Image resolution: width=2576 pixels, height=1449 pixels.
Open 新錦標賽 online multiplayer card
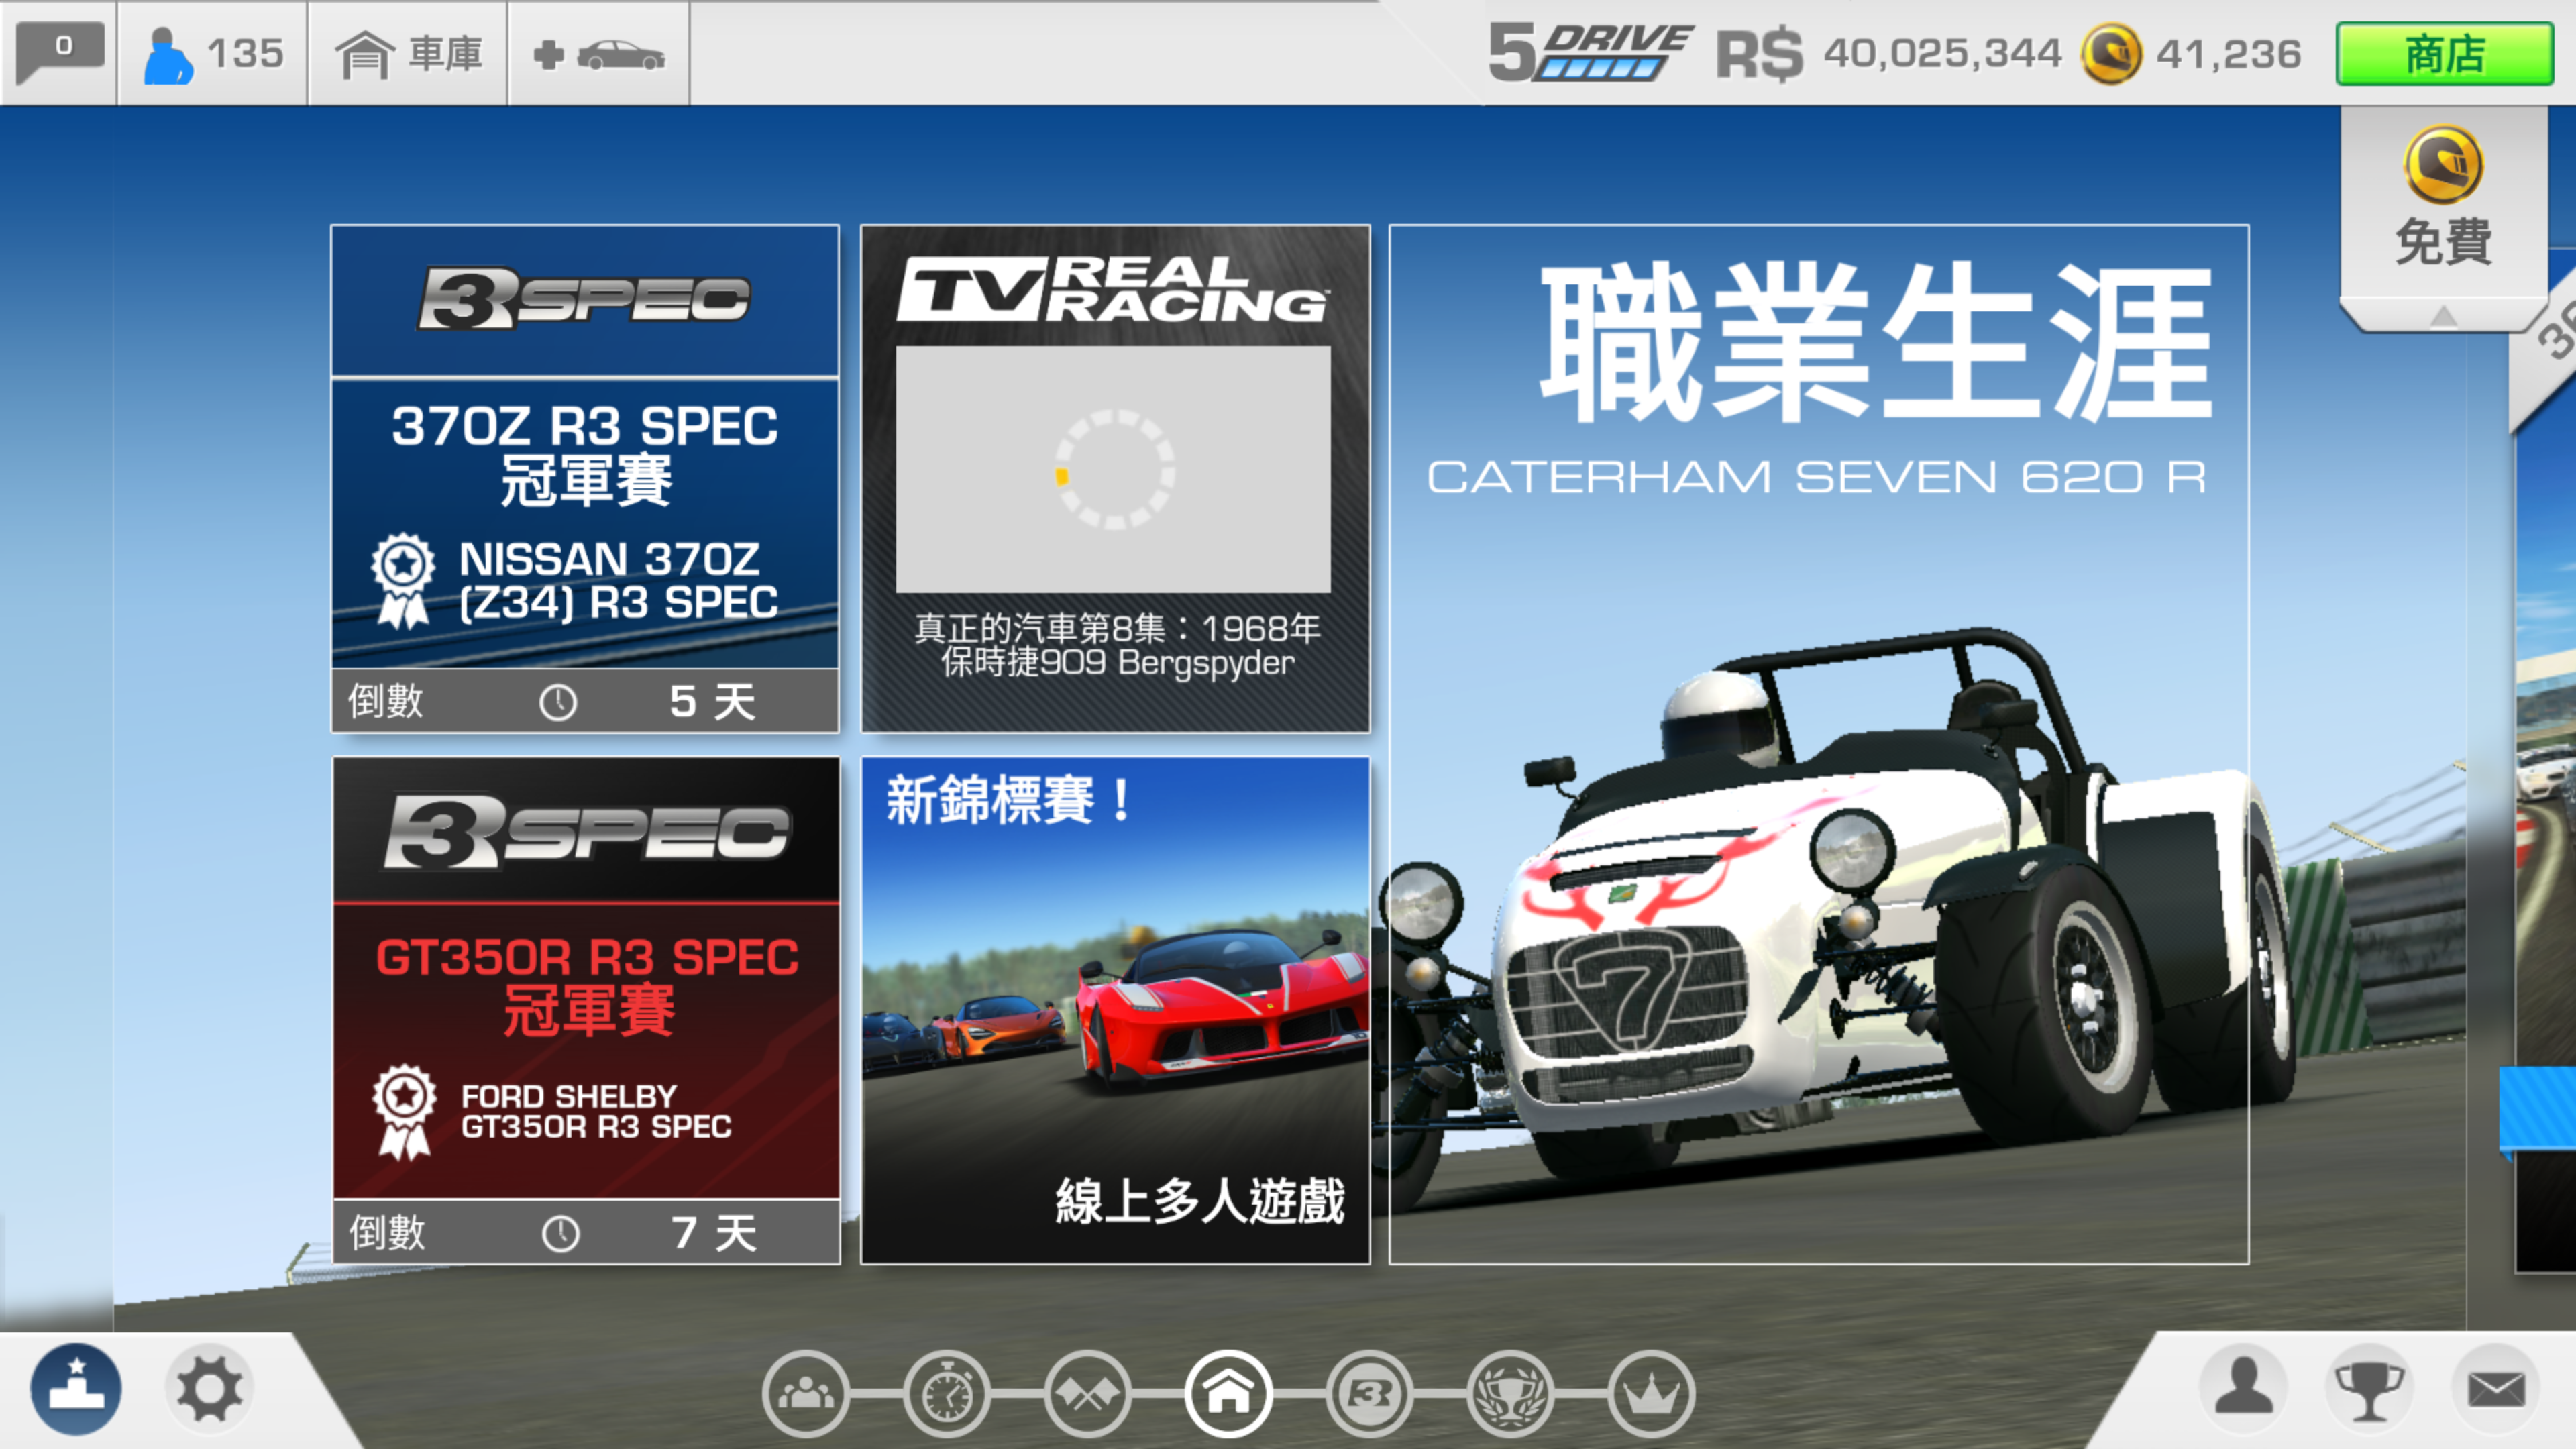[x=1115, y=1010]
